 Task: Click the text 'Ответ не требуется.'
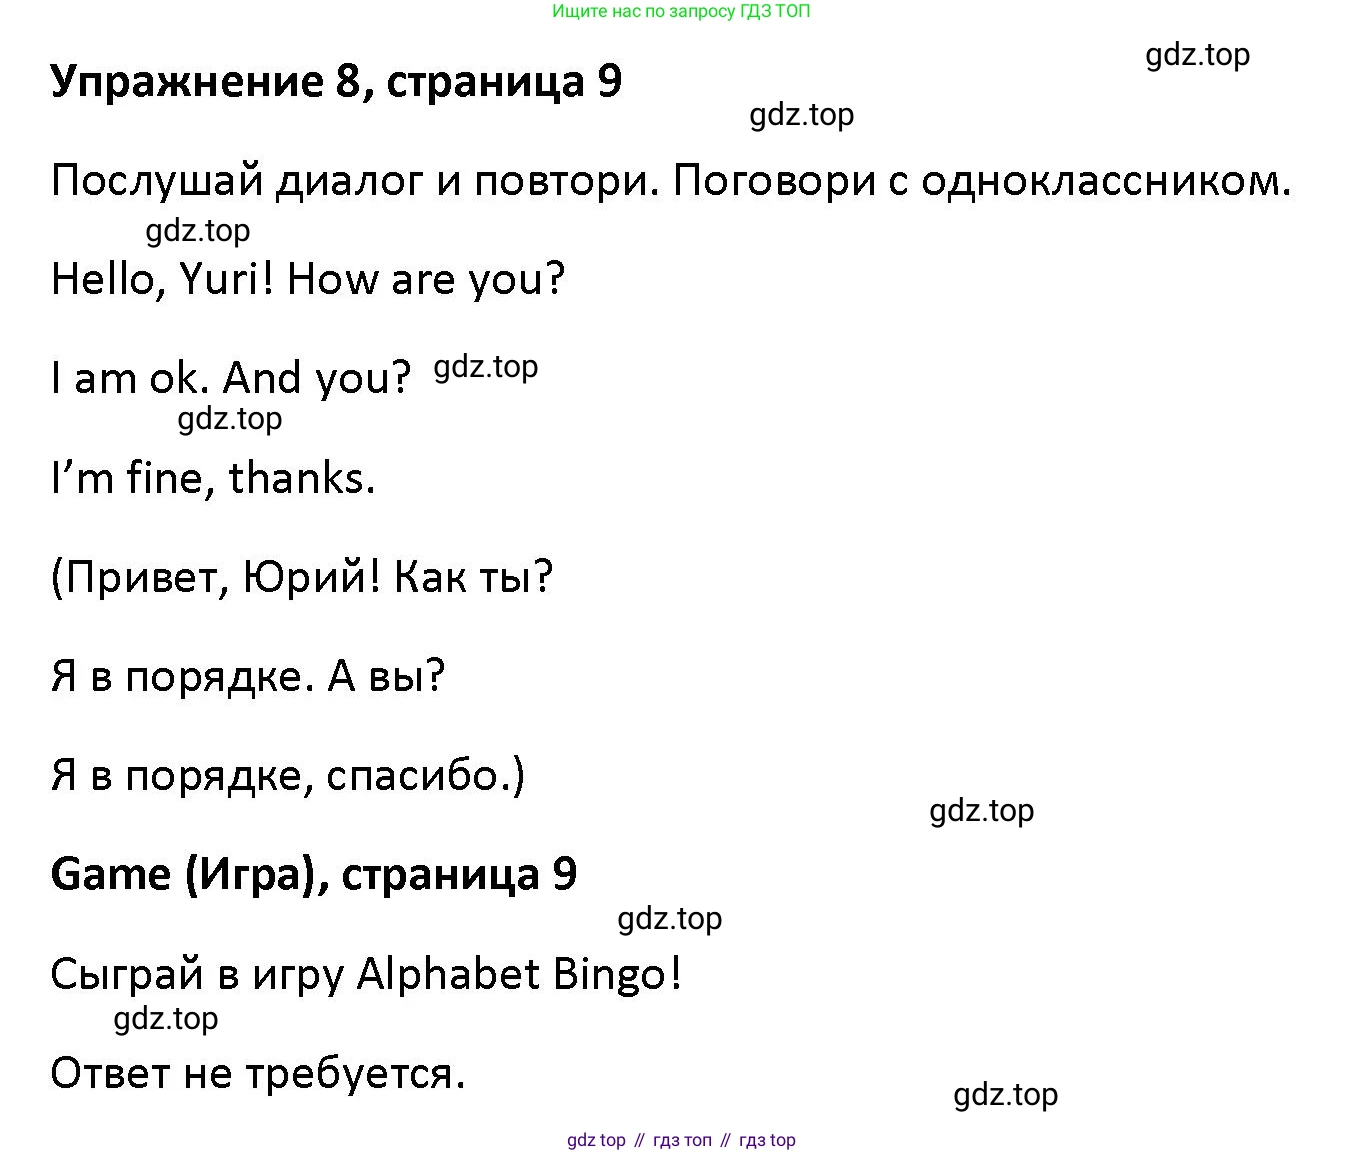point(258,1073)
